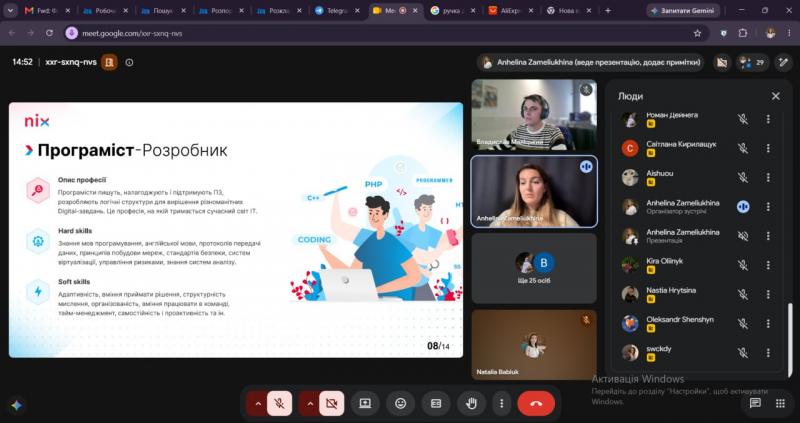The image size is (800, 423).
Task: Click the presented slide Програміст-Розробник
Action: (236, 230)
